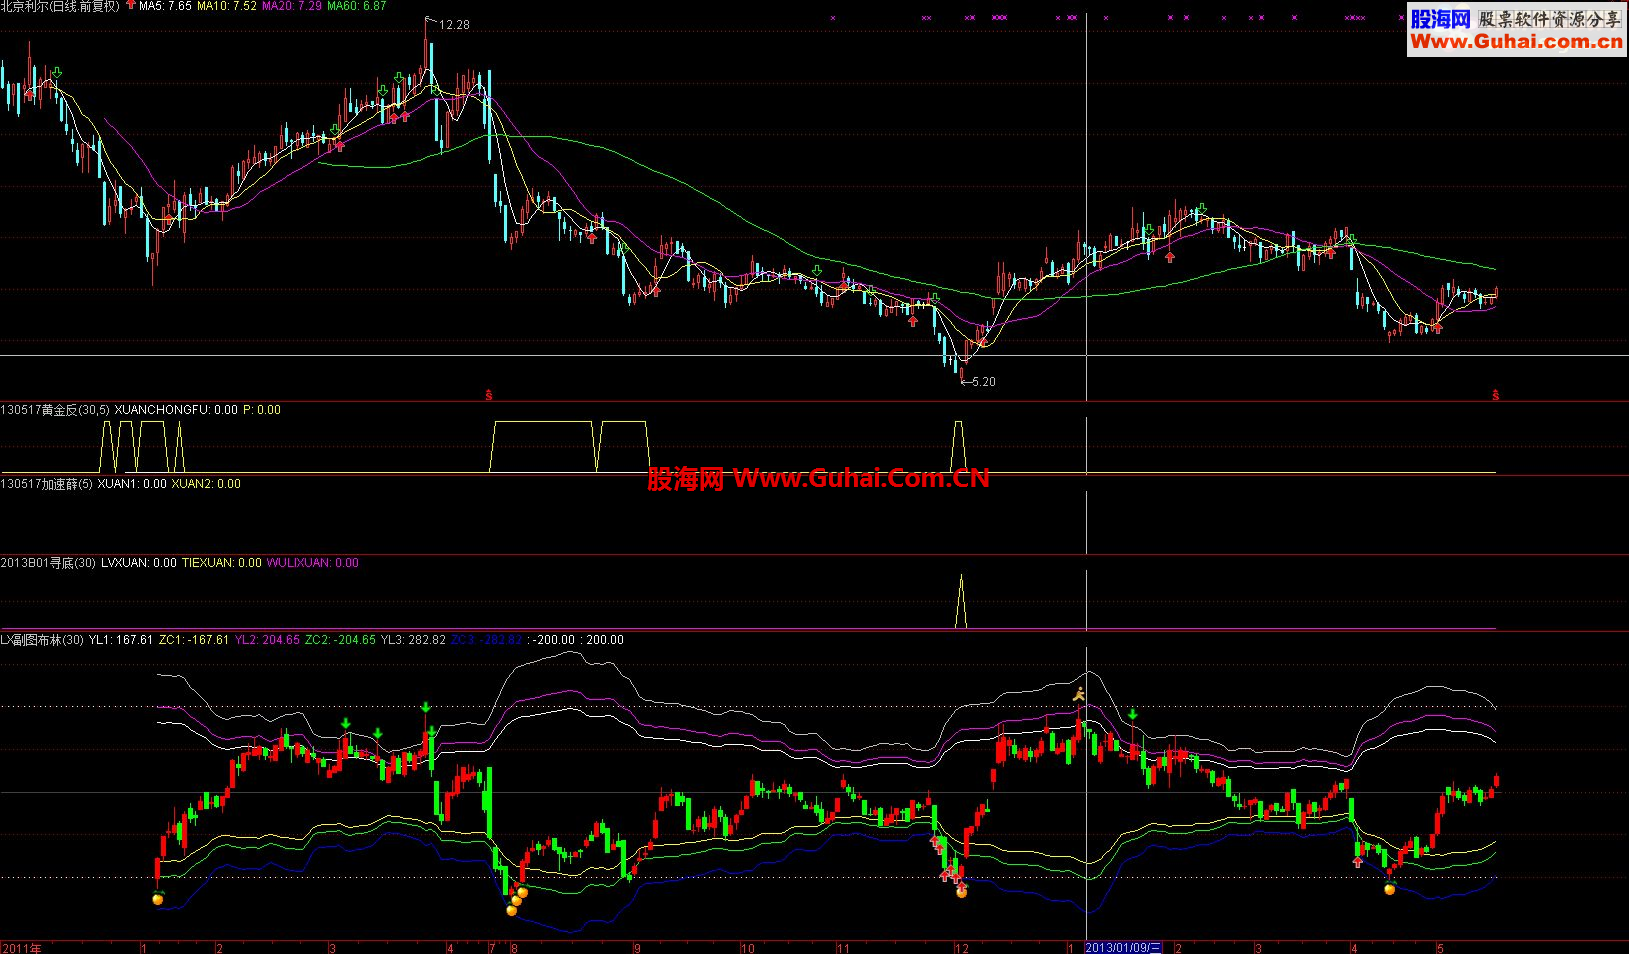The image size is (1629, 954).
Task: Click the orange ball marker near December 2012
Action: 962,892
